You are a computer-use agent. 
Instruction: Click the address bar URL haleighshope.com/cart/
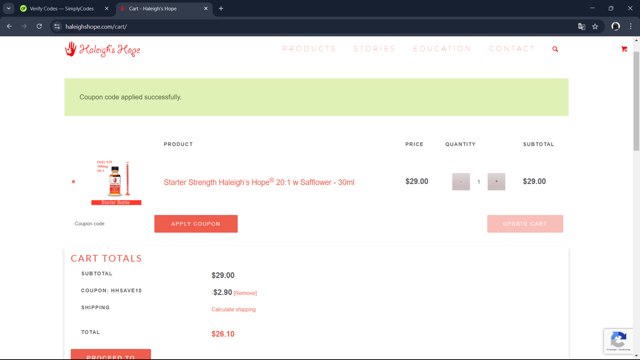pyautogui.click(x=96, y=27)
